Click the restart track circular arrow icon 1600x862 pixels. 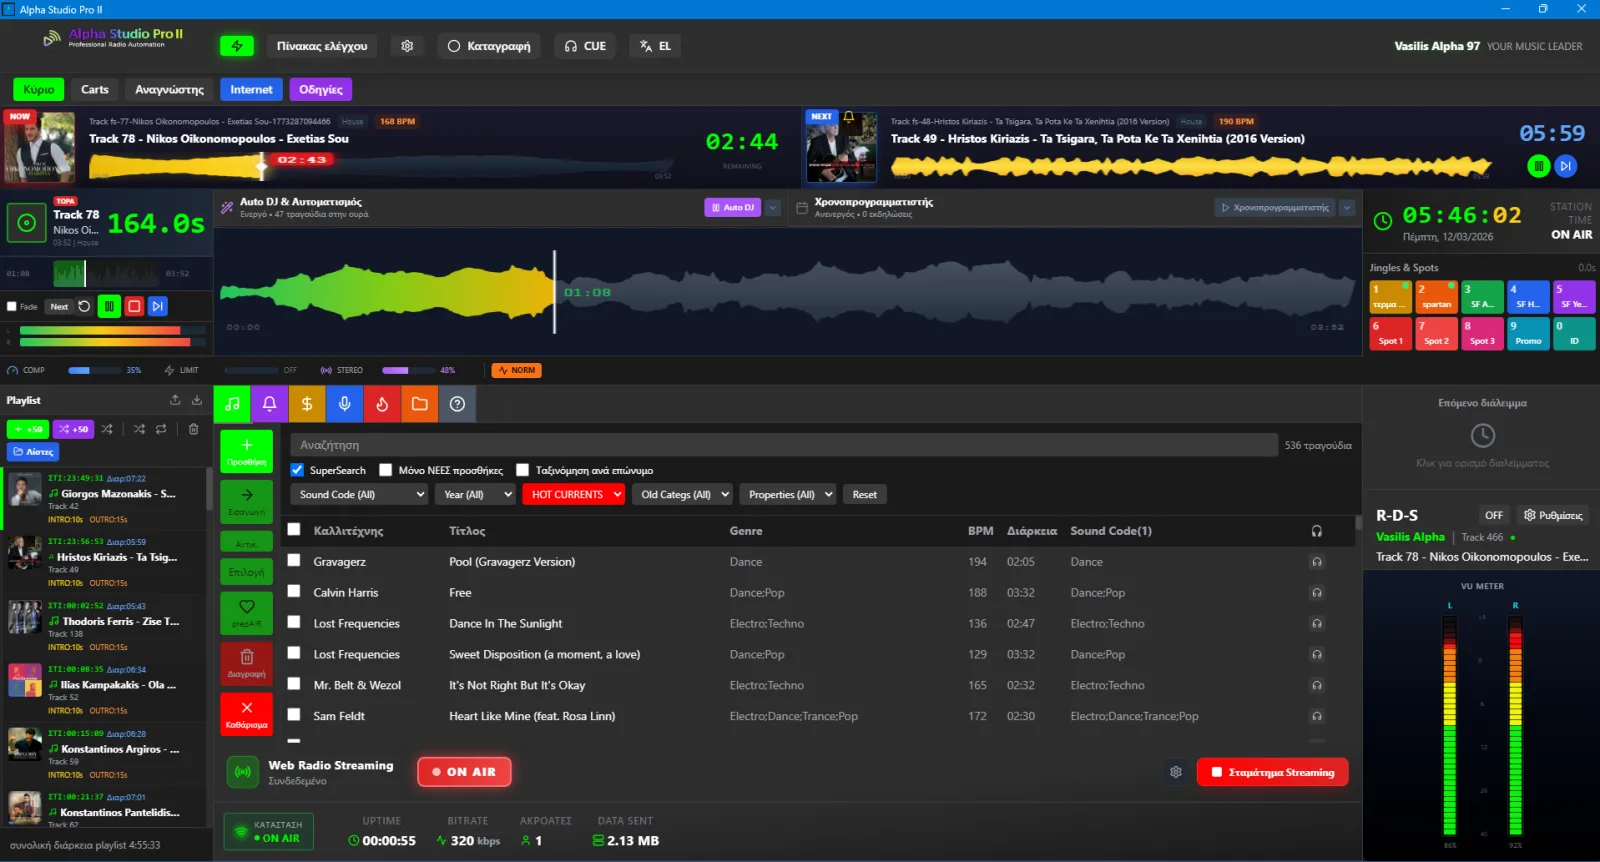point(84,306)
